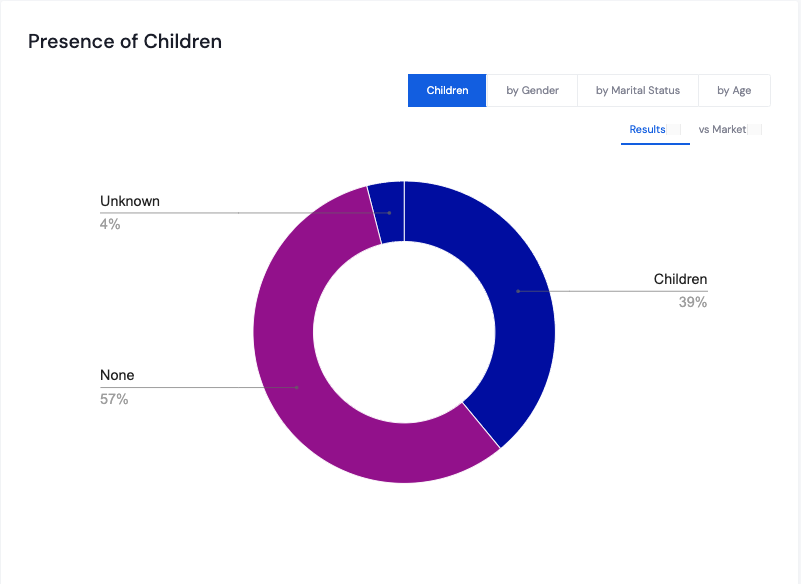This screenshot has width=801, height=584.
Task: Select the Children segmented tab
Action: click(447, 90)
